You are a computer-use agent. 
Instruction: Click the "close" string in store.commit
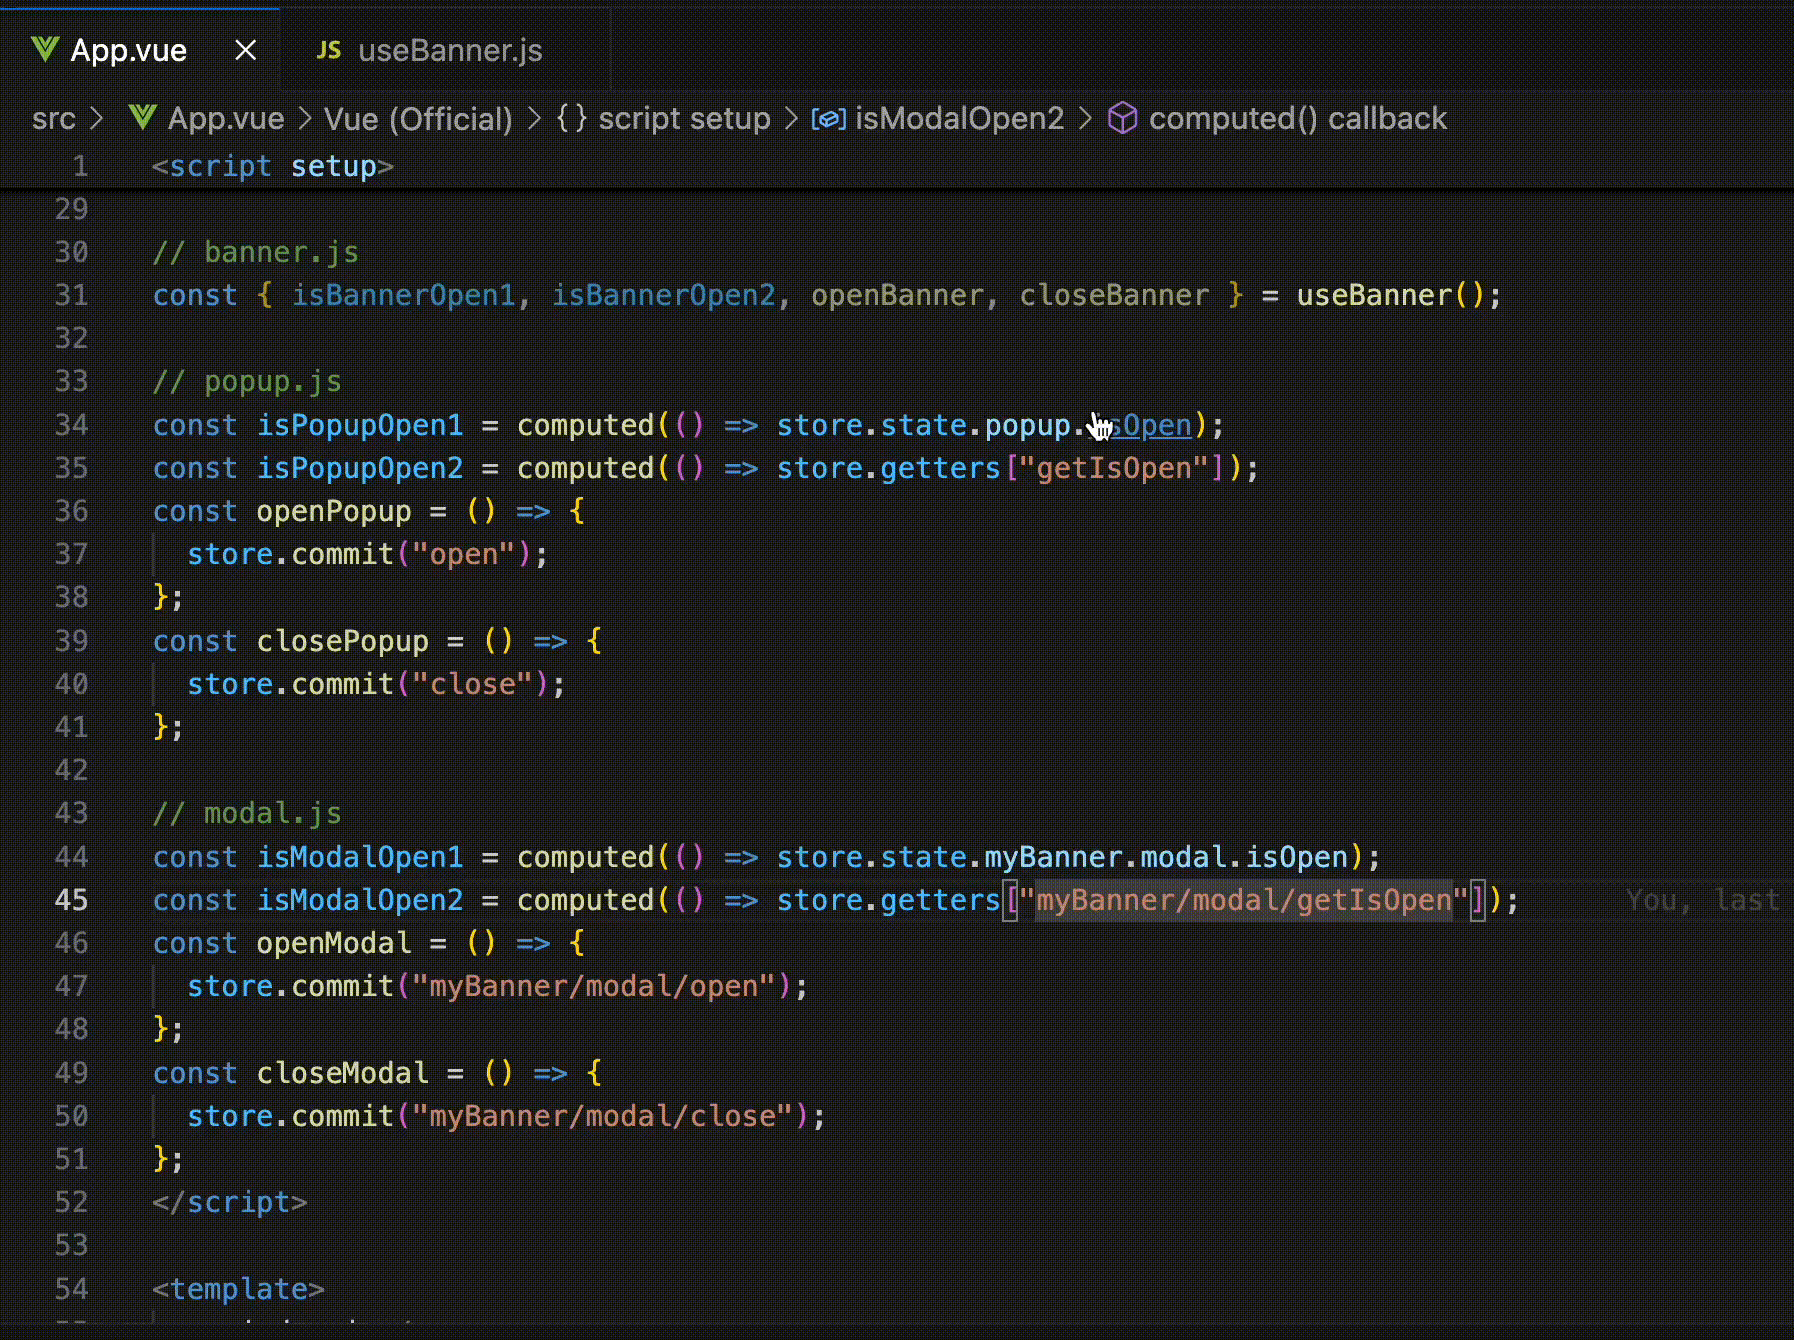click(x=473, y=684)
